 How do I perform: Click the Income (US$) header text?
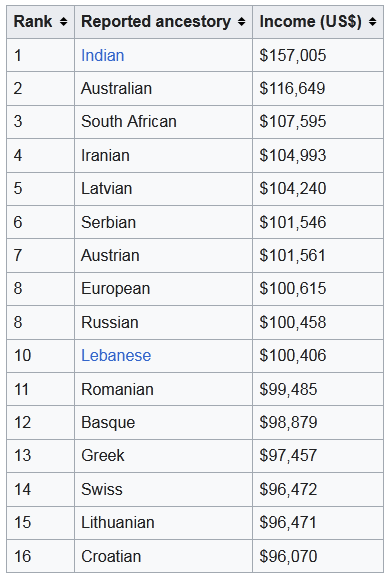(311, 22)
